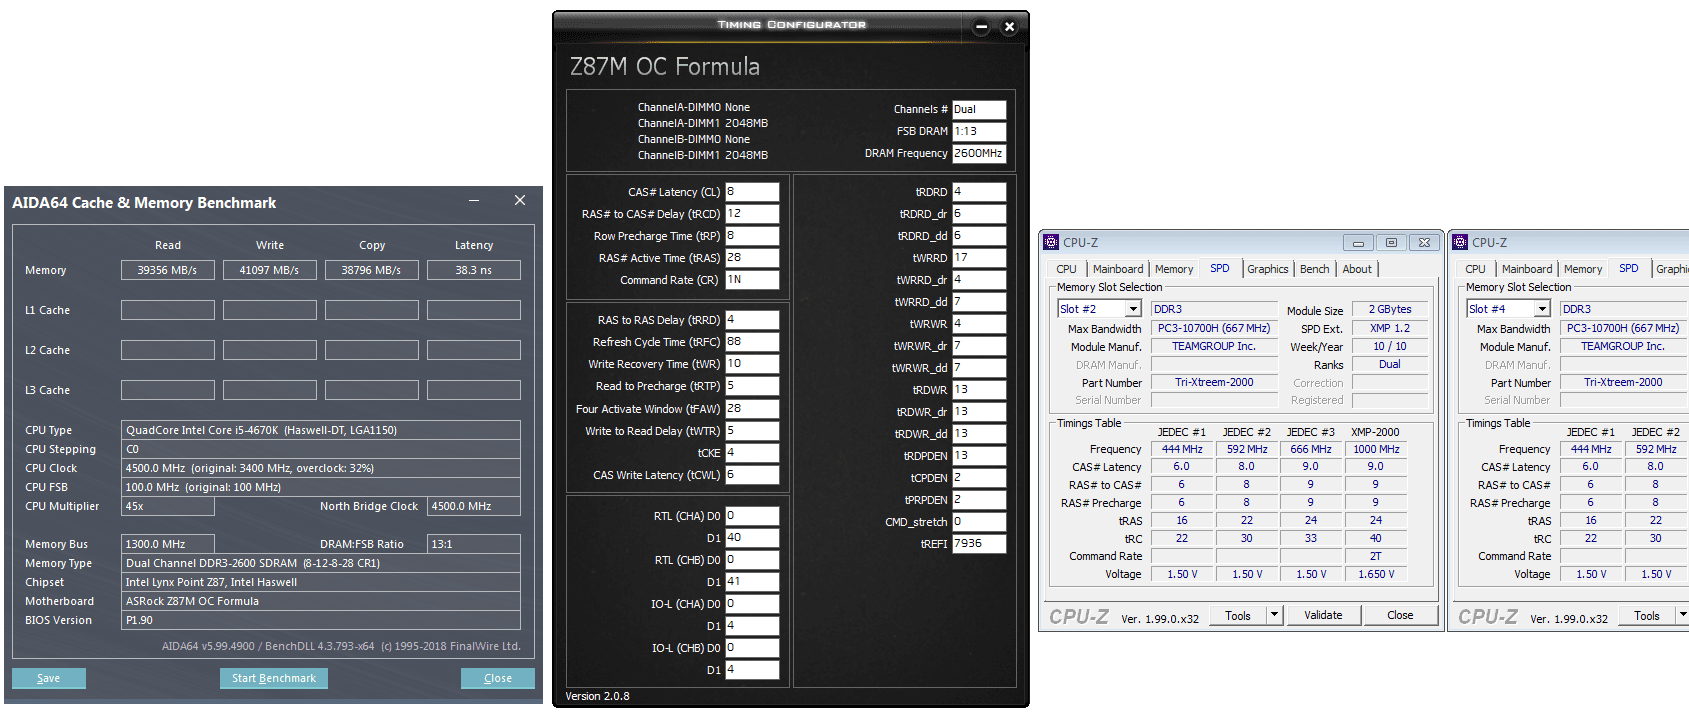Image resolution: width=1689 pixels, height=713 pixels.
Task: Click RAS# Active Time (tRAS) field
Action: [x=752, y=258]
